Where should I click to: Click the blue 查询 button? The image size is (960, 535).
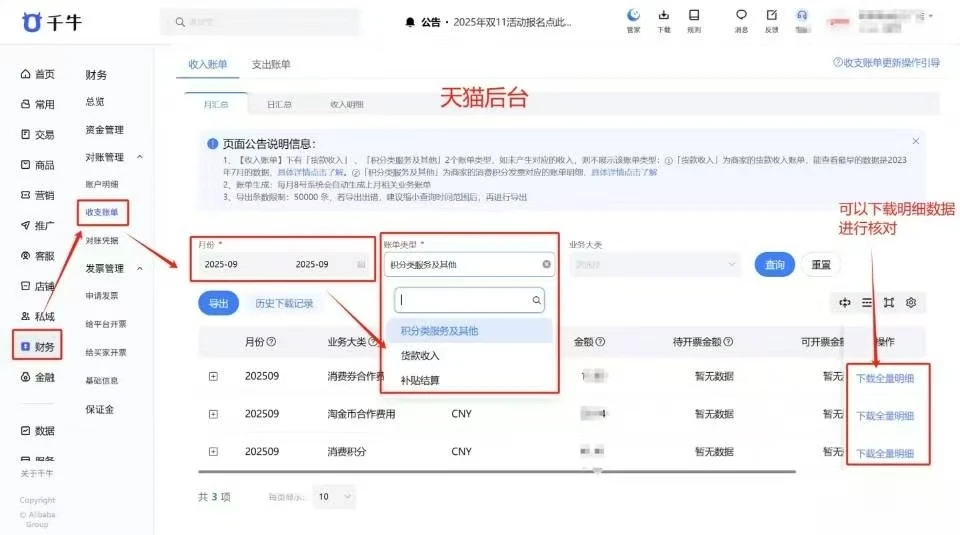pos(774,265)
